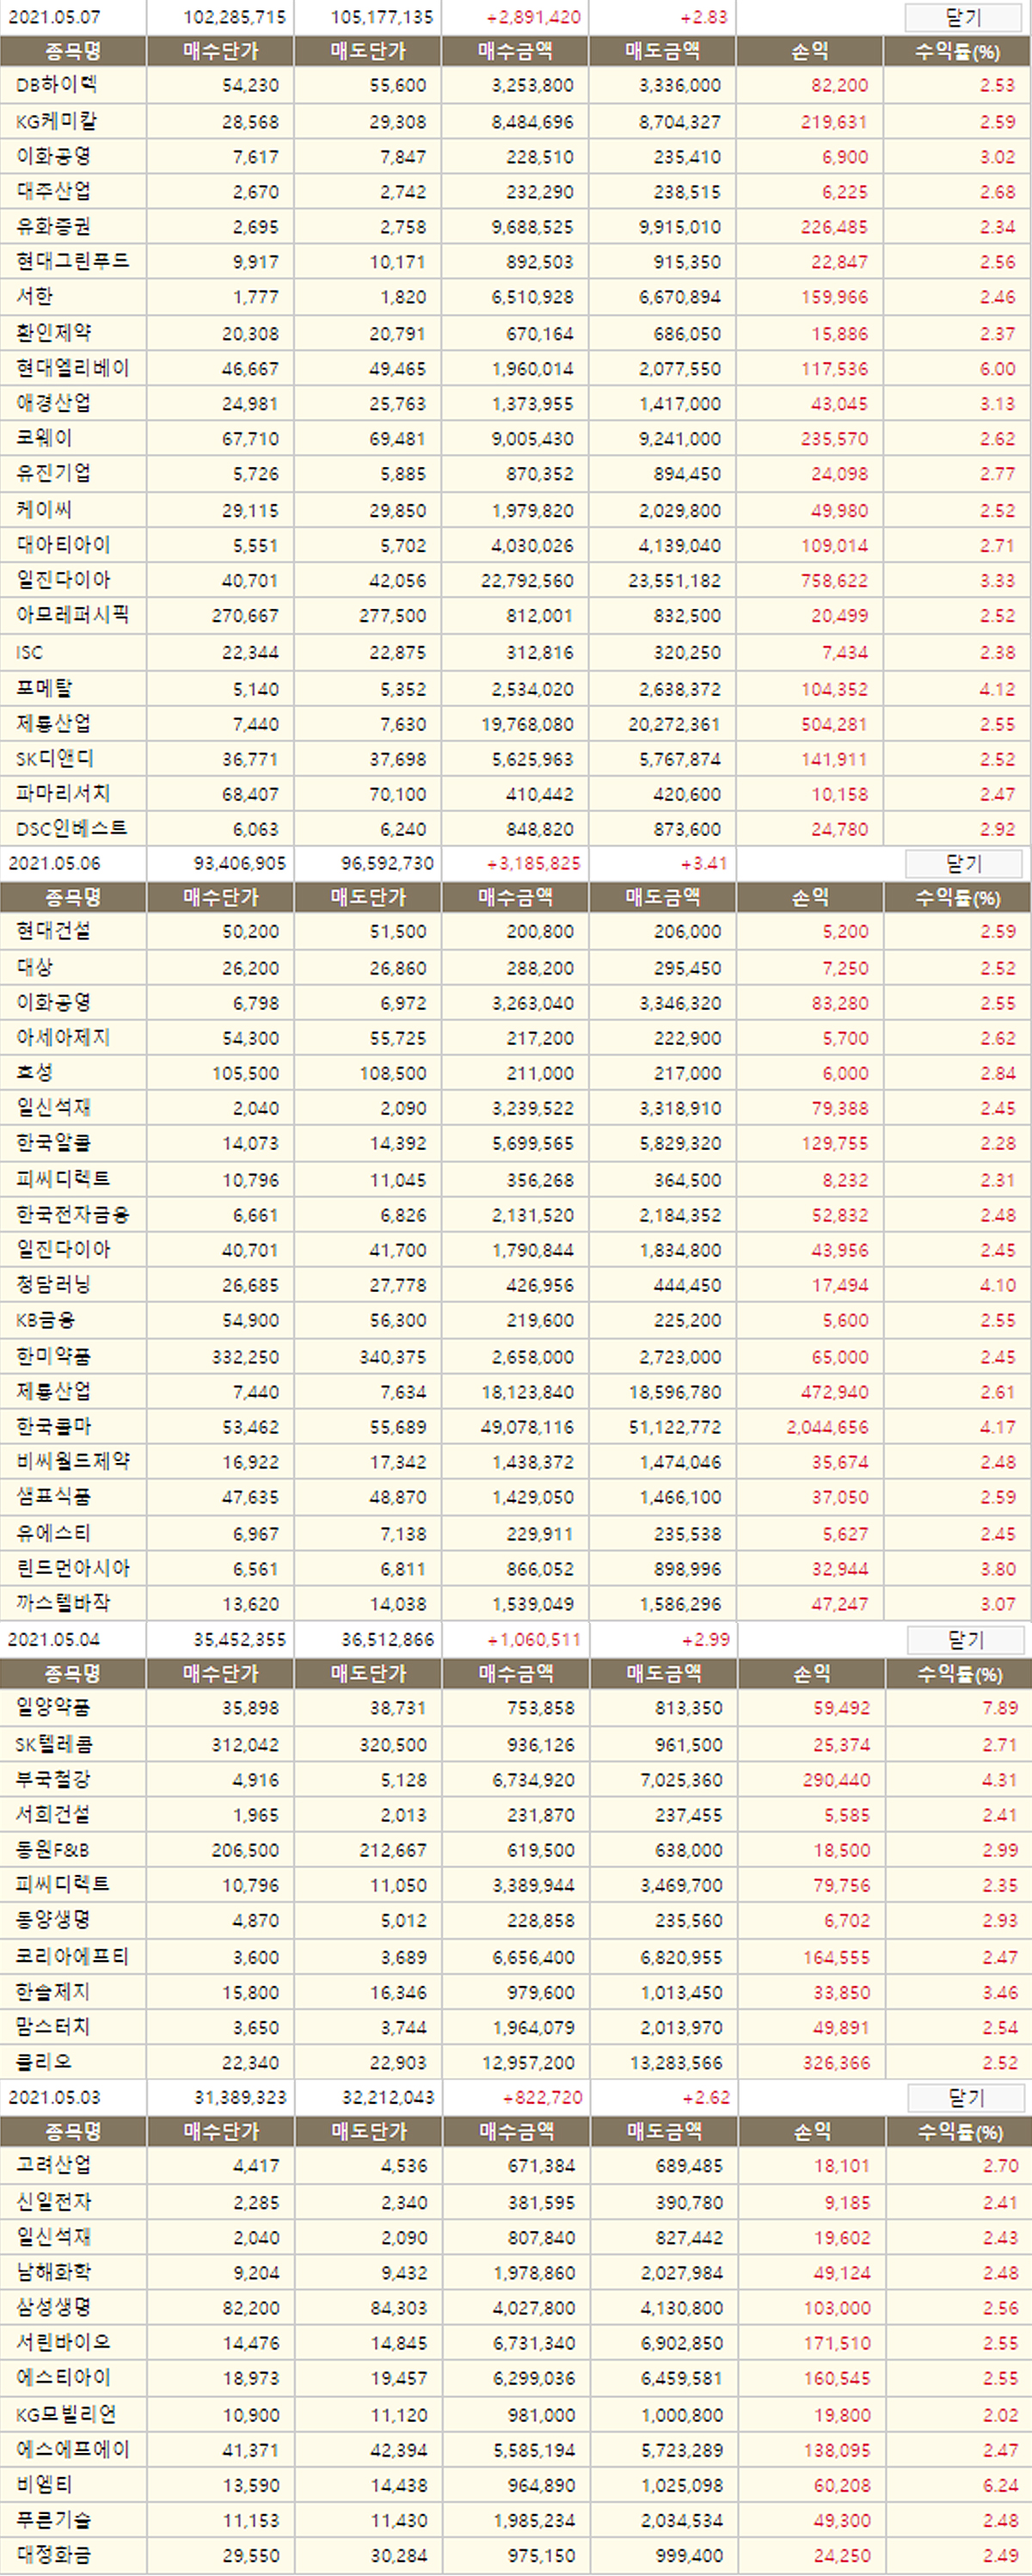Click the 758,622 profit value
This screenshot has height=2576, width=1032.
834,581
